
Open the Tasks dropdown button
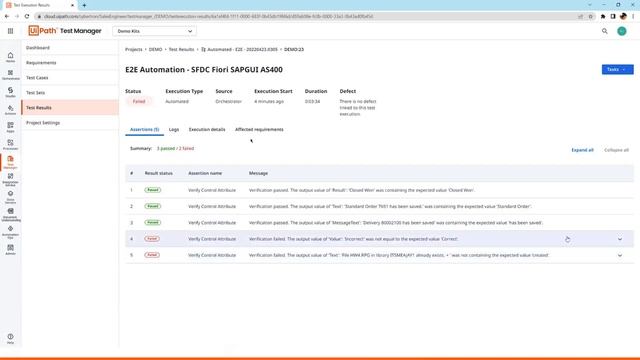point(618,69)
